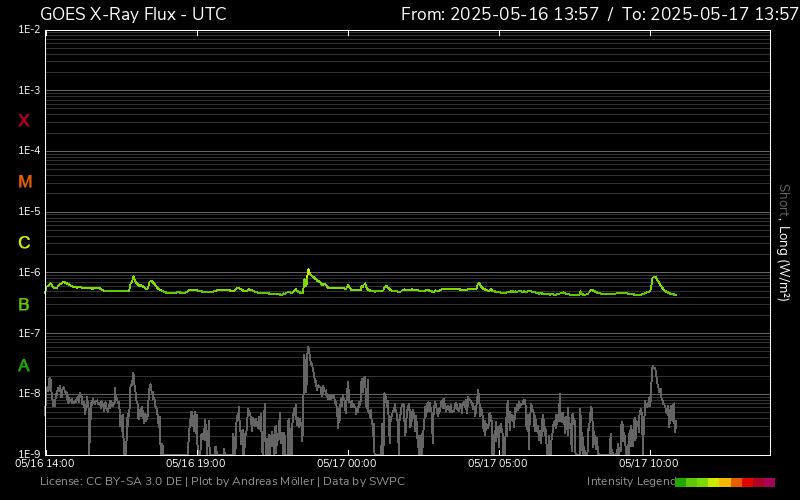
Task: Select the A flare class label
Action: (x=24, y=366)
